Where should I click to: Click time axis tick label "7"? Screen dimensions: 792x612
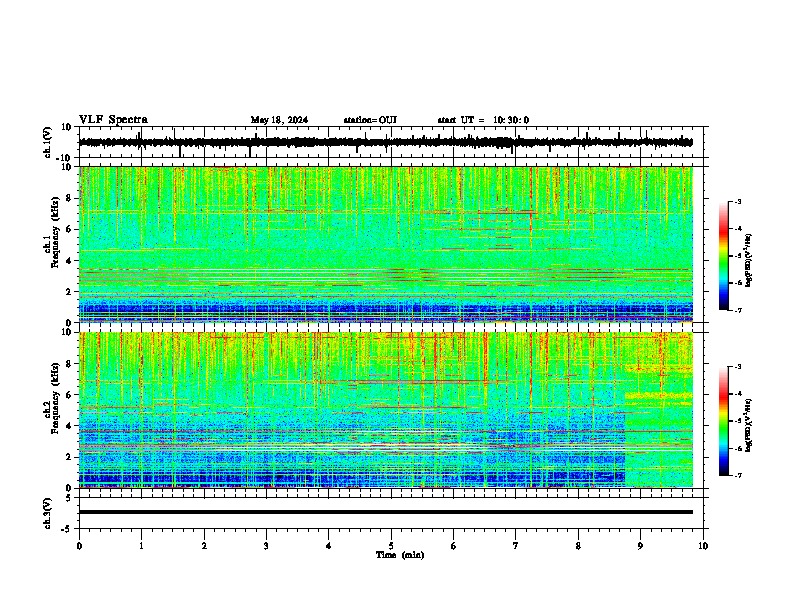tap(516, 546)
